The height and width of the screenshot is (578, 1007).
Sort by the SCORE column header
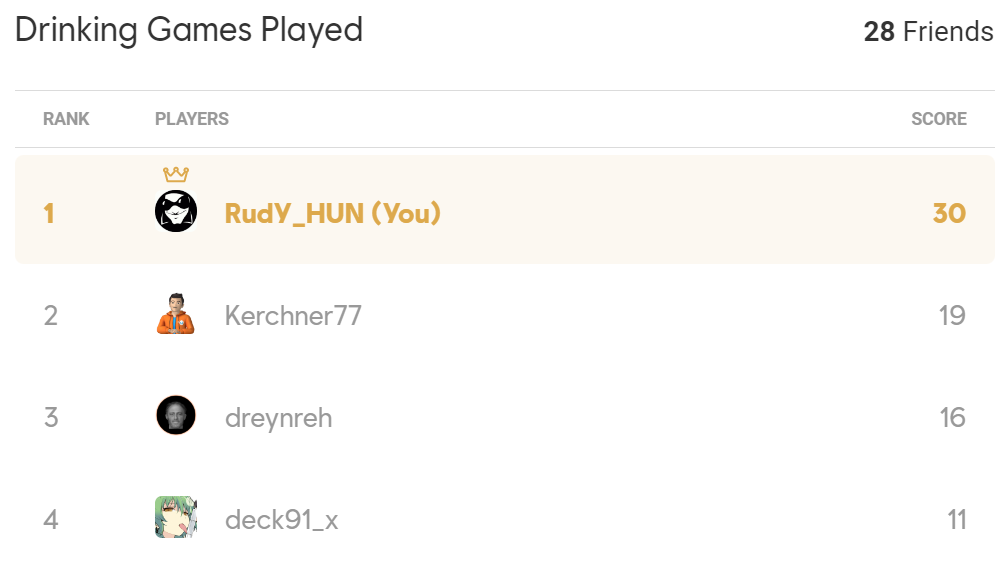tap(938, 119)
